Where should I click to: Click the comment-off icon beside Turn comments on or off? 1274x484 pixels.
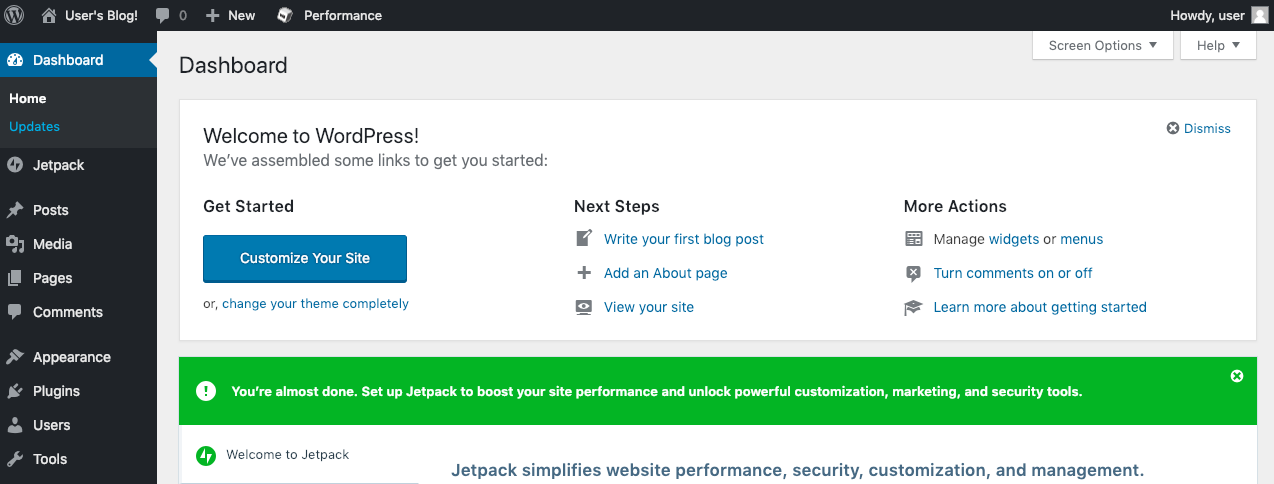[x=913, y=273]
